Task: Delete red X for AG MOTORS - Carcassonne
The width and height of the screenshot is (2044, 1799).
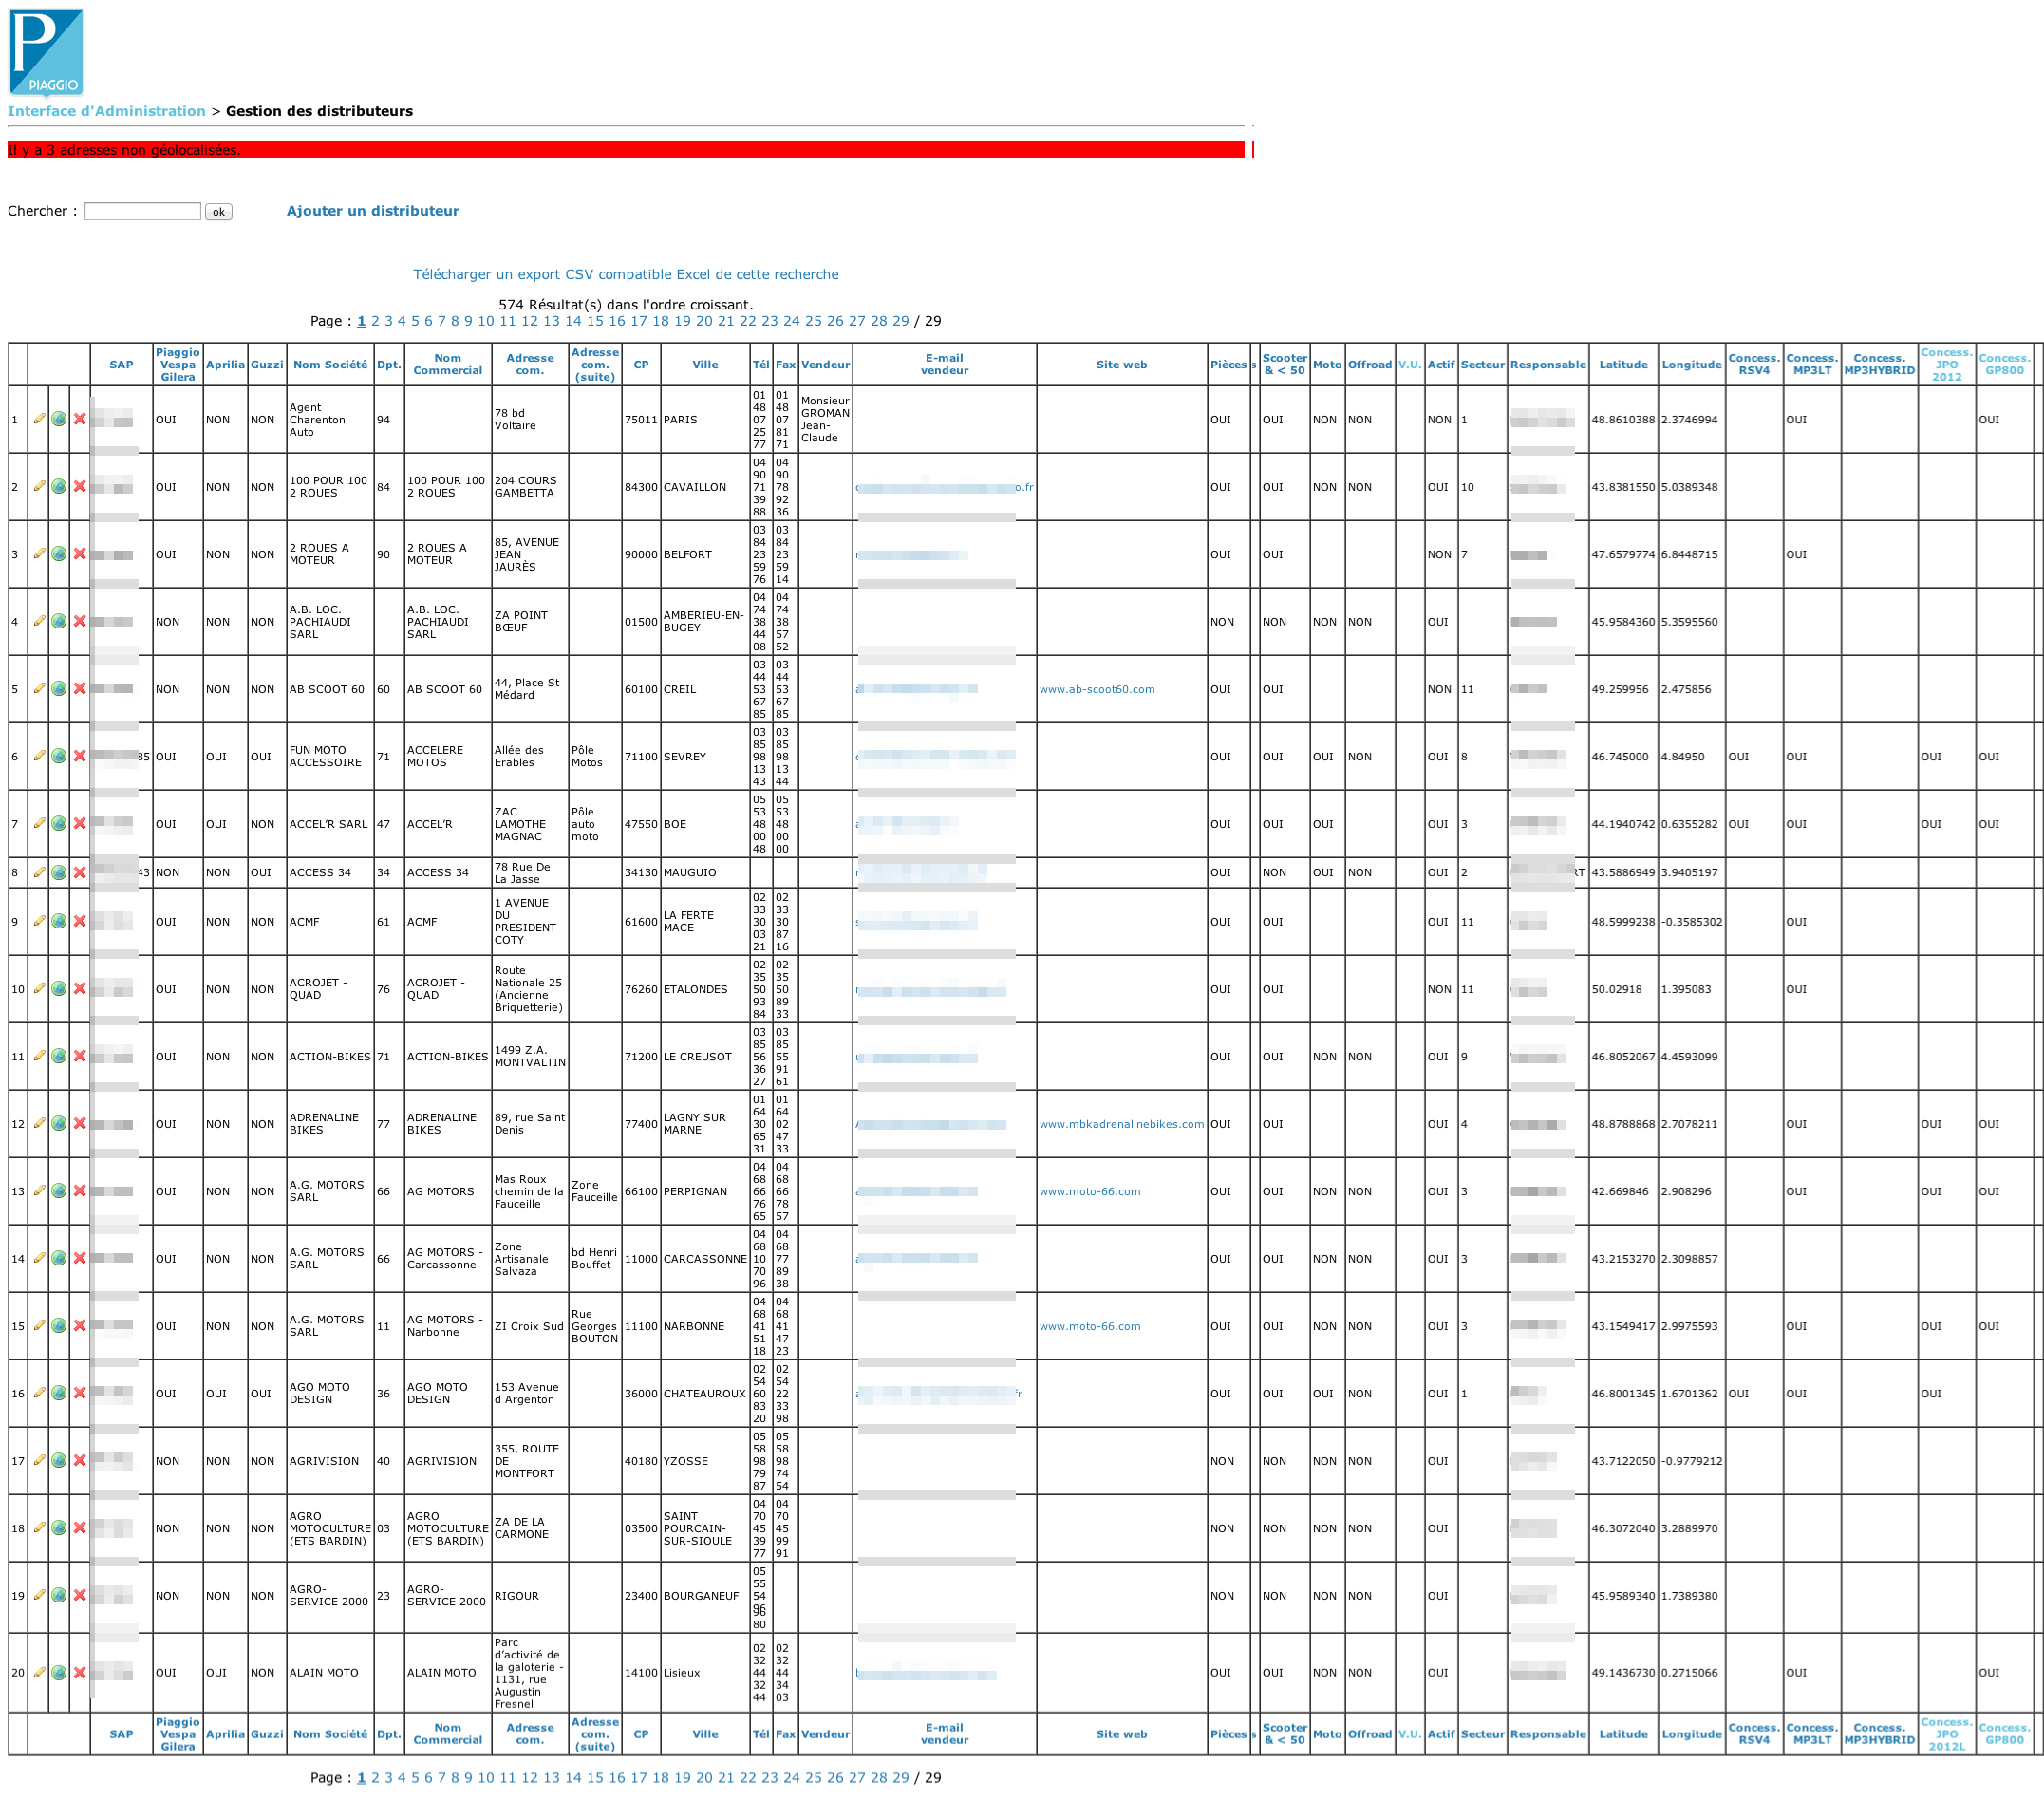Action: click(80, 1258)
